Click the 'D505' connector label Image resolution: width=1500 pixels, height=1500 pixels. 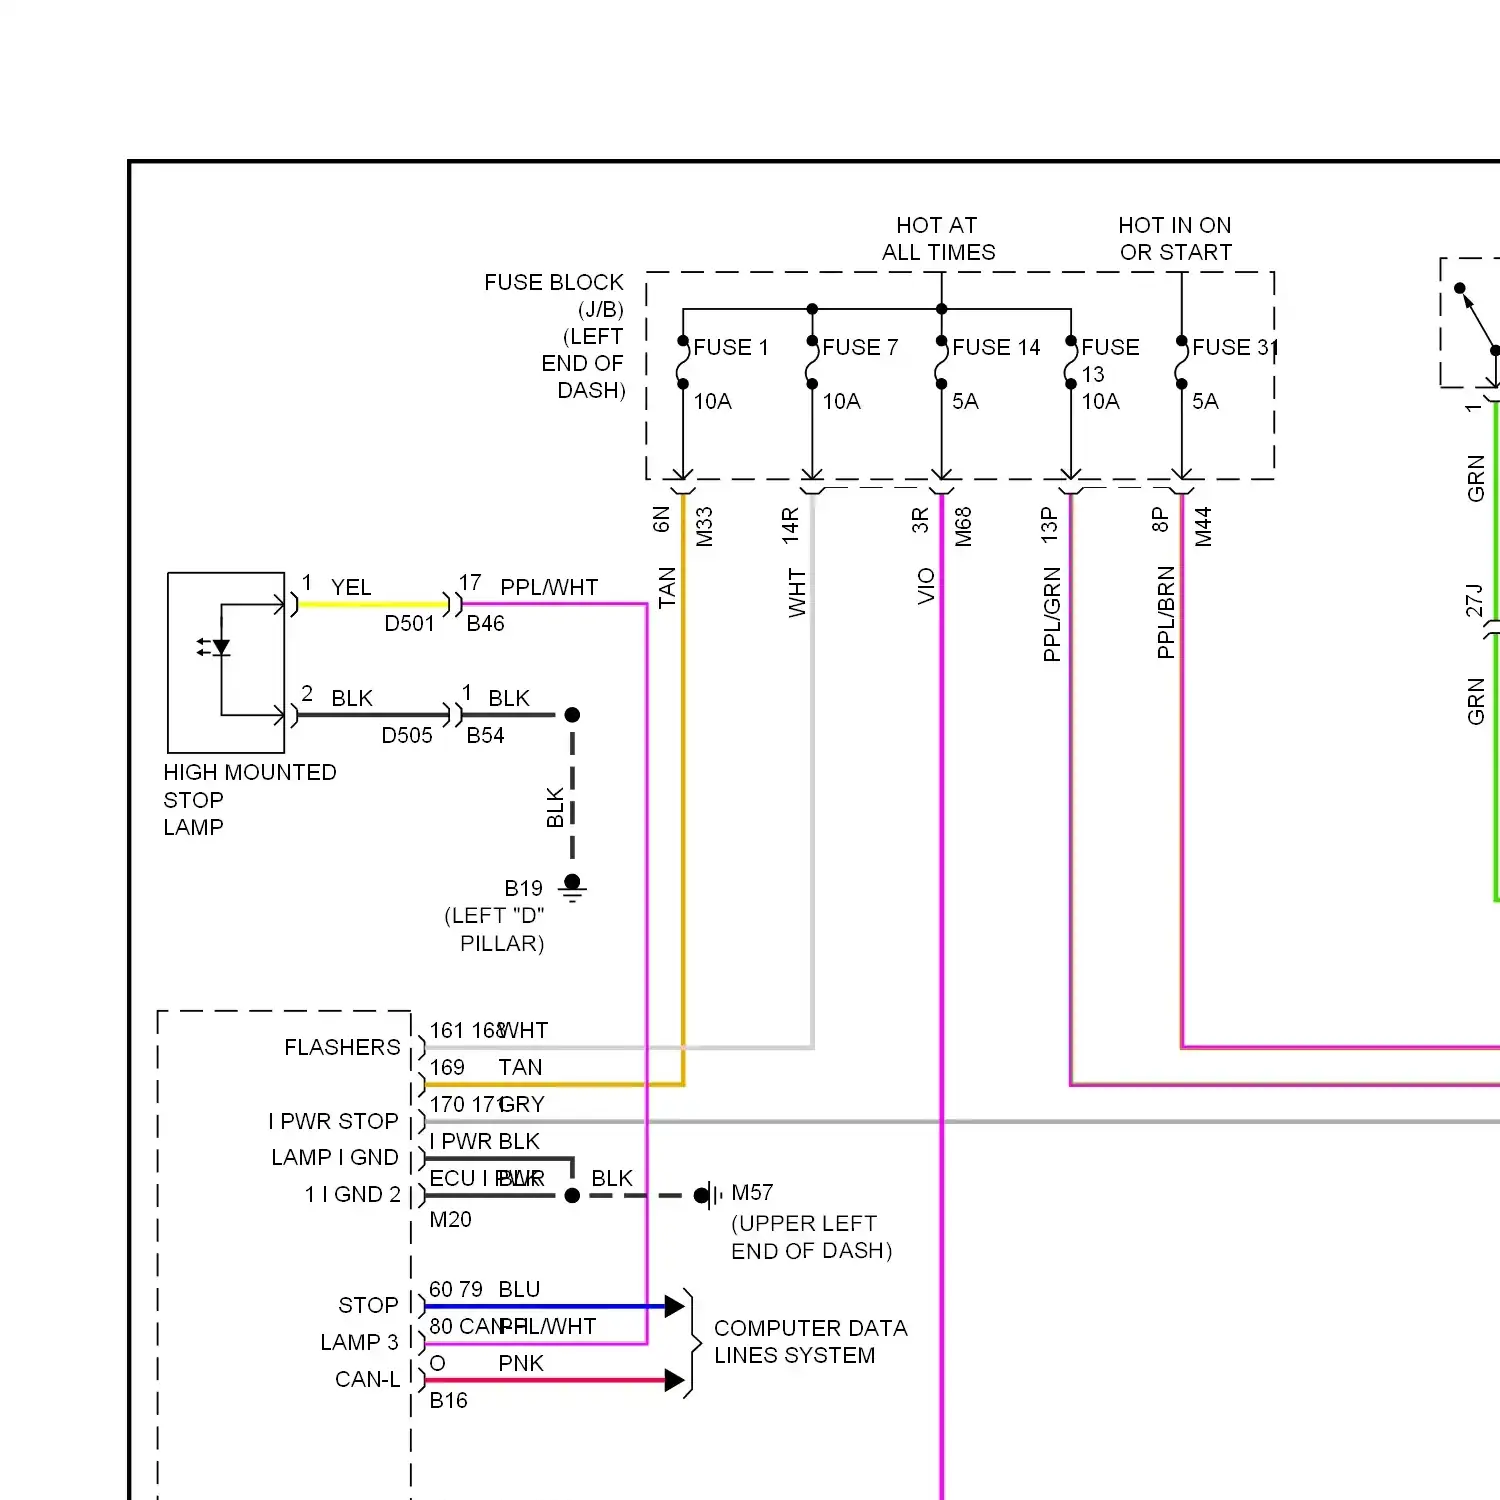coord(407,735)
